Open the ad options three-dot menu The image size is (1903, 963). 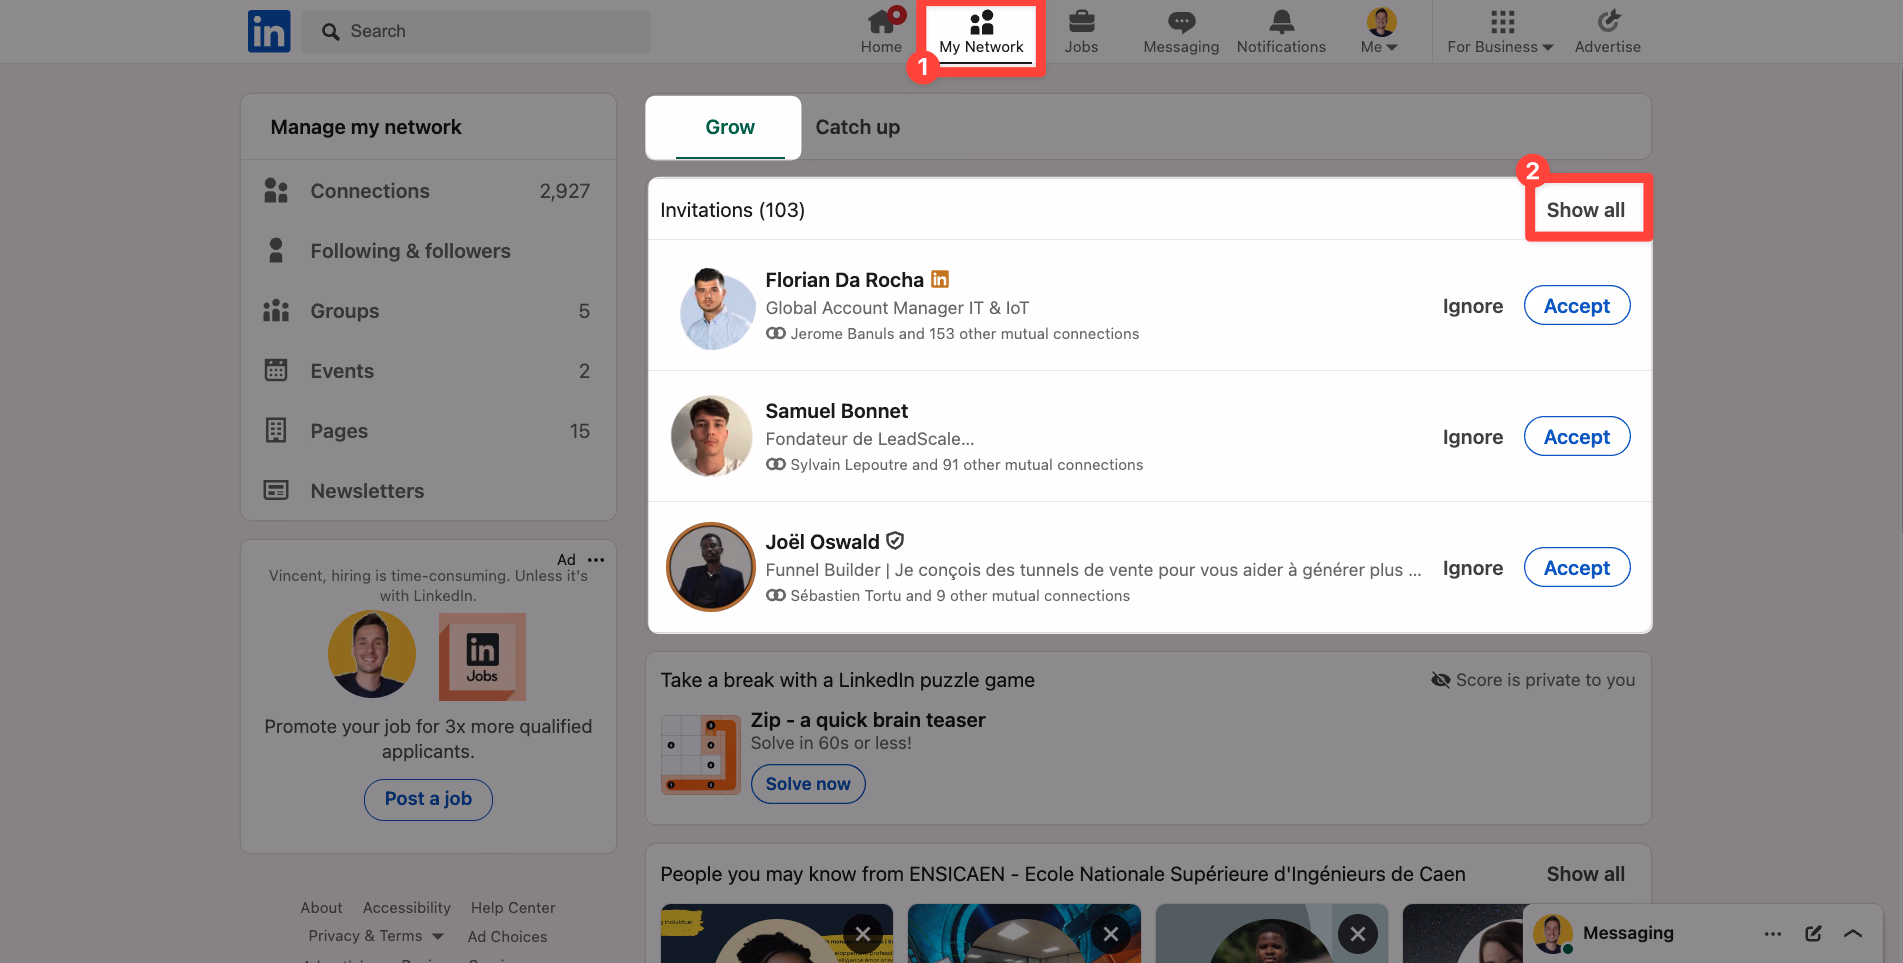tap(596, 560)
